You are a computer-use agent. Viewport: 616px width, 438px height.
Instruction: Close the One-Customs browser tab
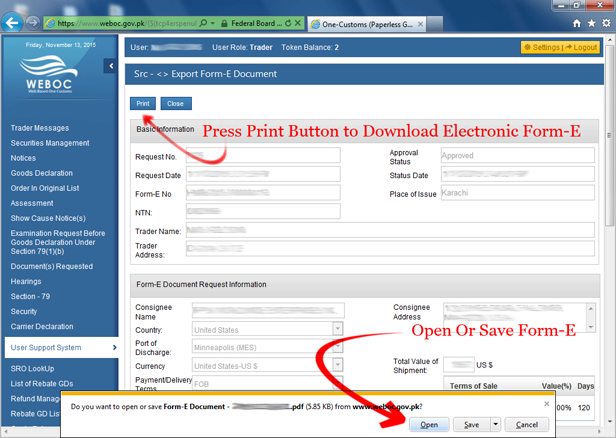420,24
